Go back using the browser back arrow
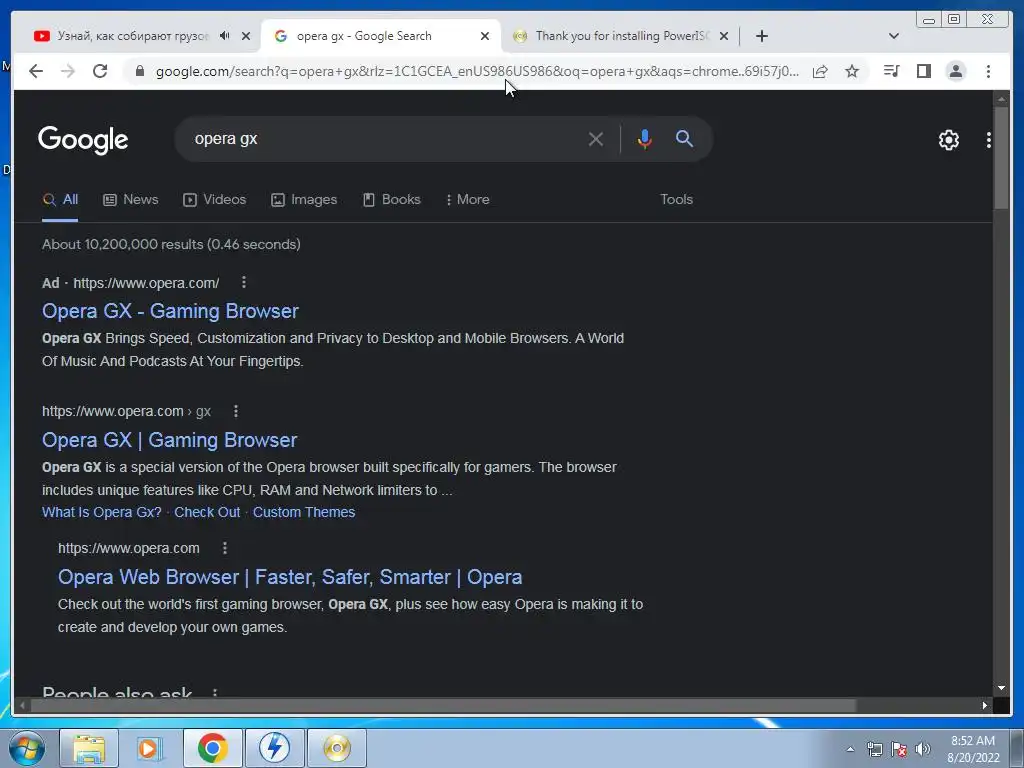The image size is (1024, 768). pos(36,71)
